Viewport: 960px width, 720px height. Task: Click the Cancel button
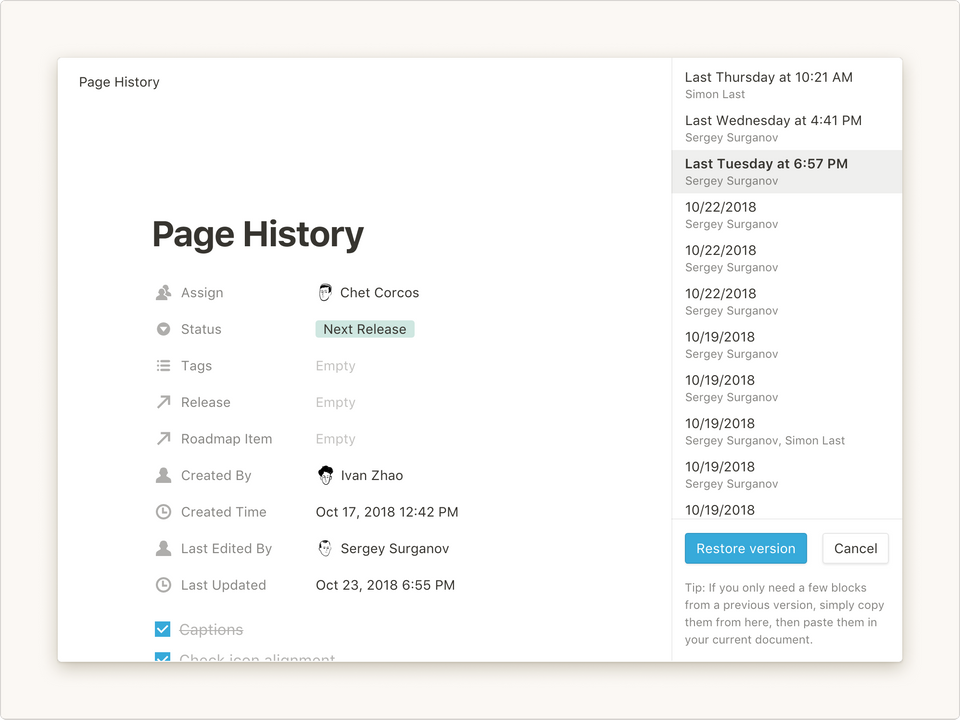coord(855,548)
